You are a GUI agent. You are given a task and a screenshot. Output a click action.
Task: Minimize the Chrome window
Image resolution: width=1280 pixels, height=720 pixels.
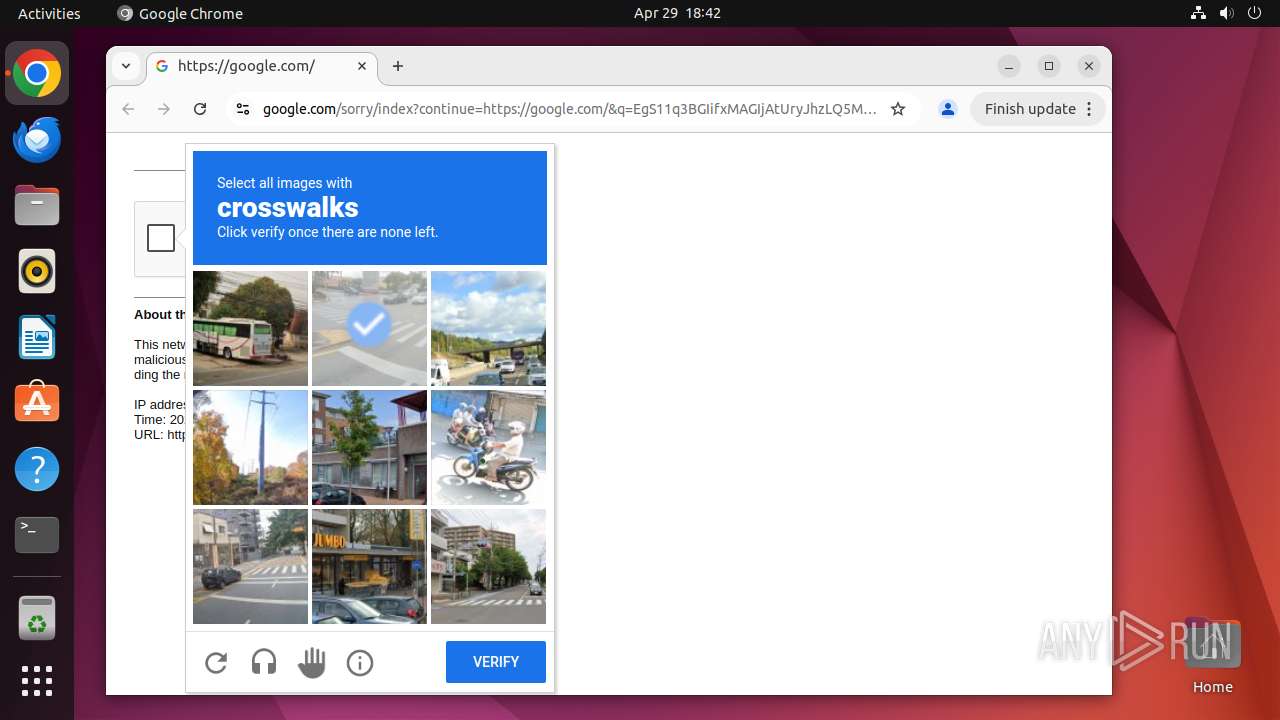pos(1009,66)
